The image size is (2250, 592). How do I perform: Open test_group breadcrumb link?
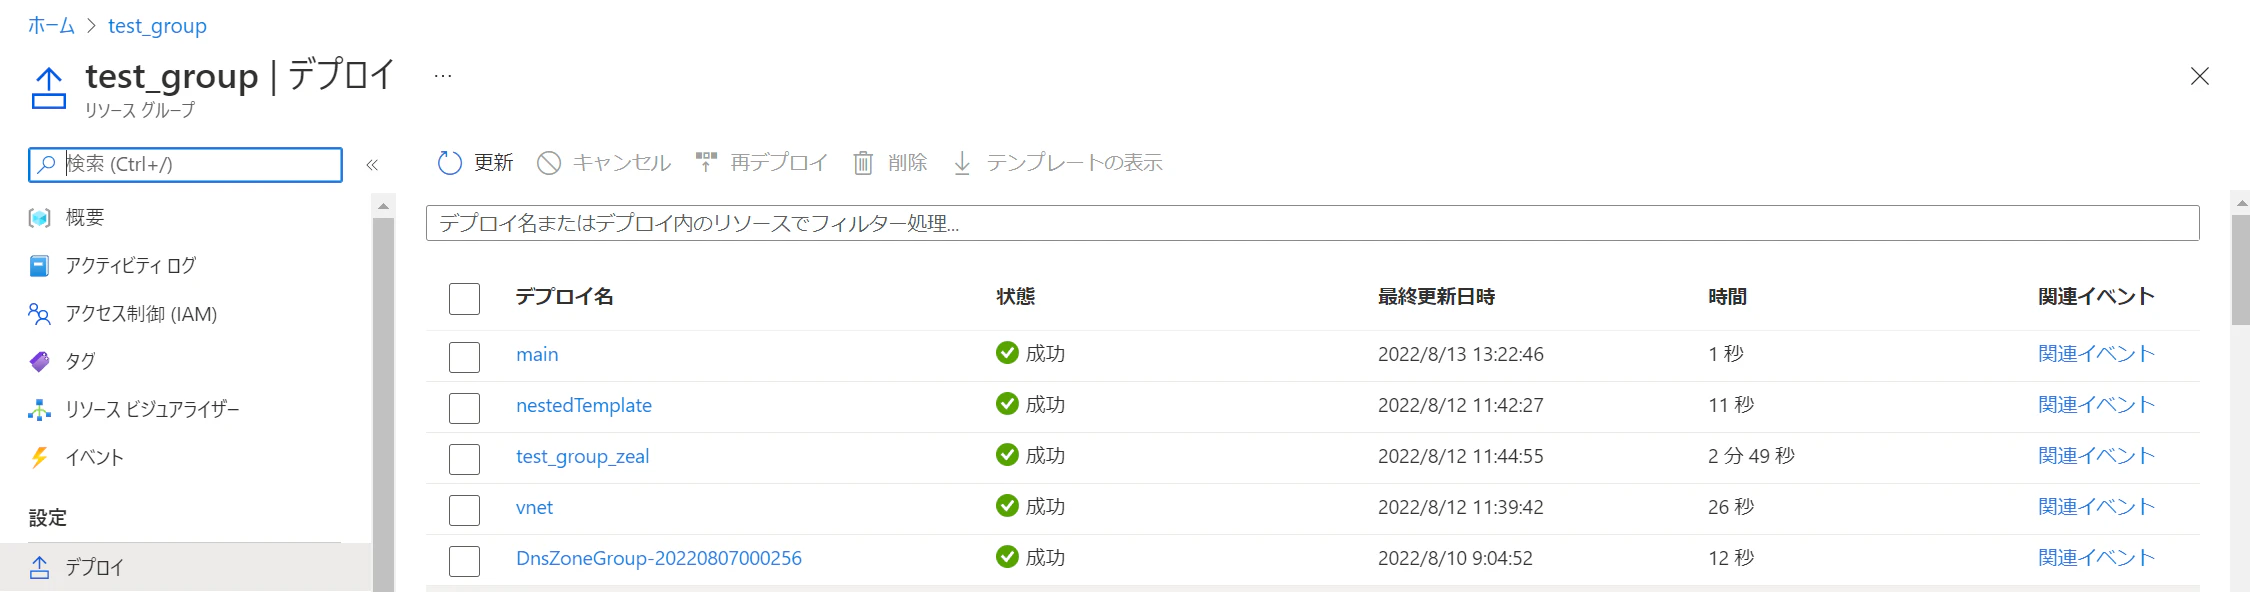coord(157,26)
